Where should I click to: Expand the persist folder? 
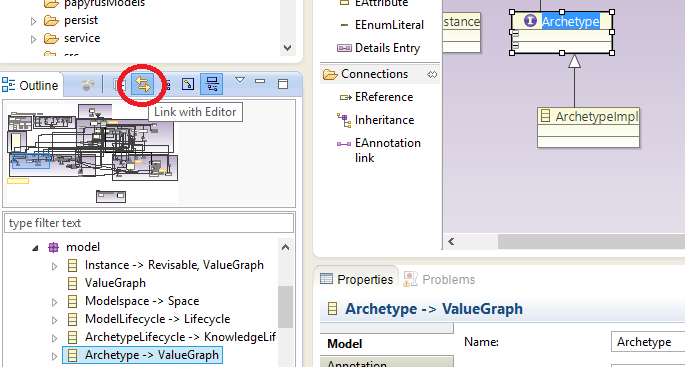click(34, 21)
